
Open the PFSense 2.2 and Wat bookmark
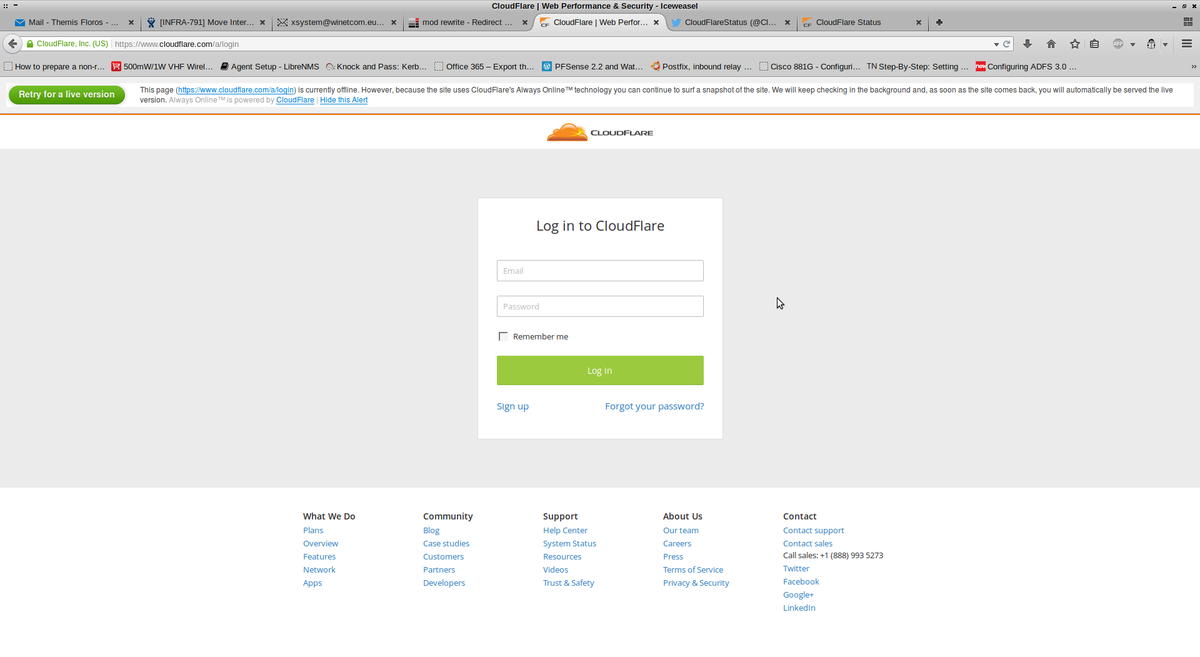[x=592, y=67]
